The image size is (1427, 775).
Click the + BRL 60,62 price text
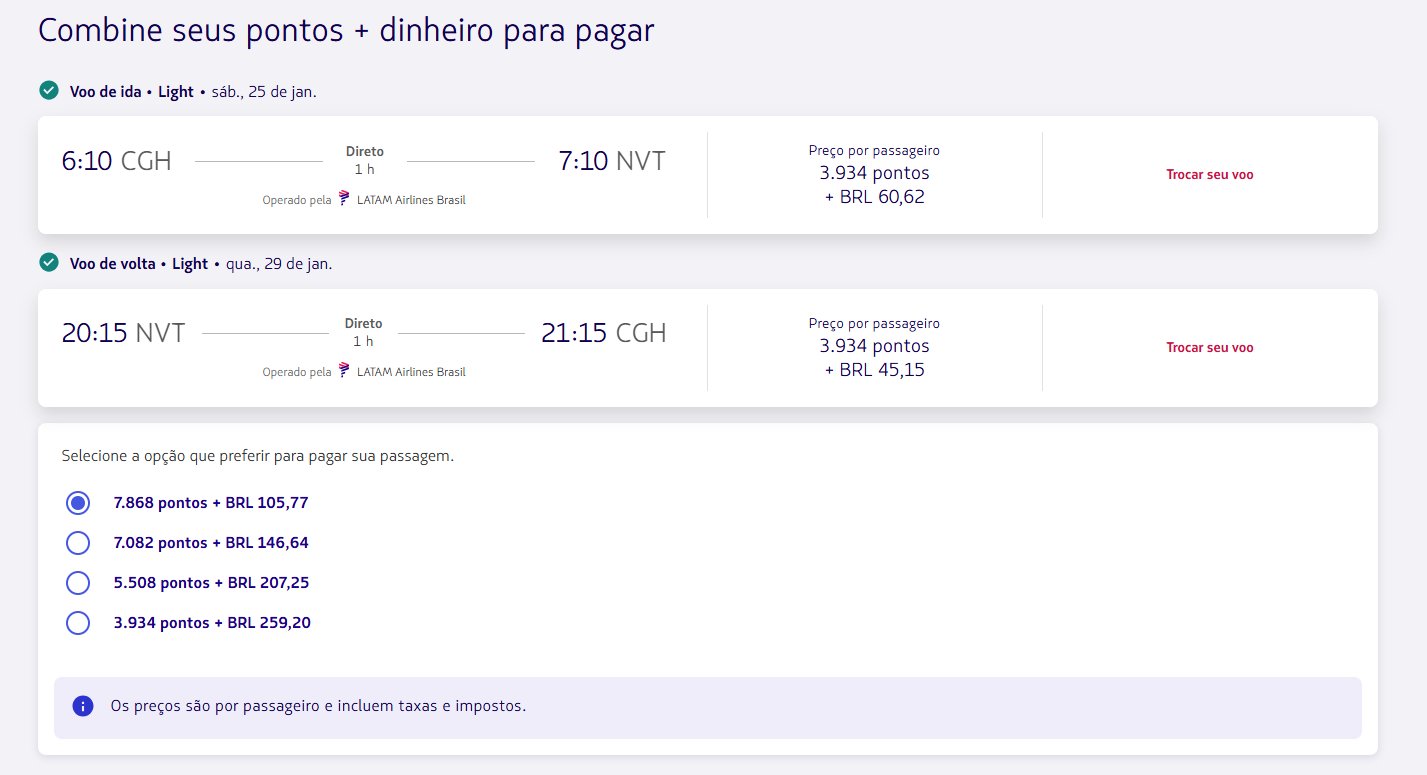[874, 197]
